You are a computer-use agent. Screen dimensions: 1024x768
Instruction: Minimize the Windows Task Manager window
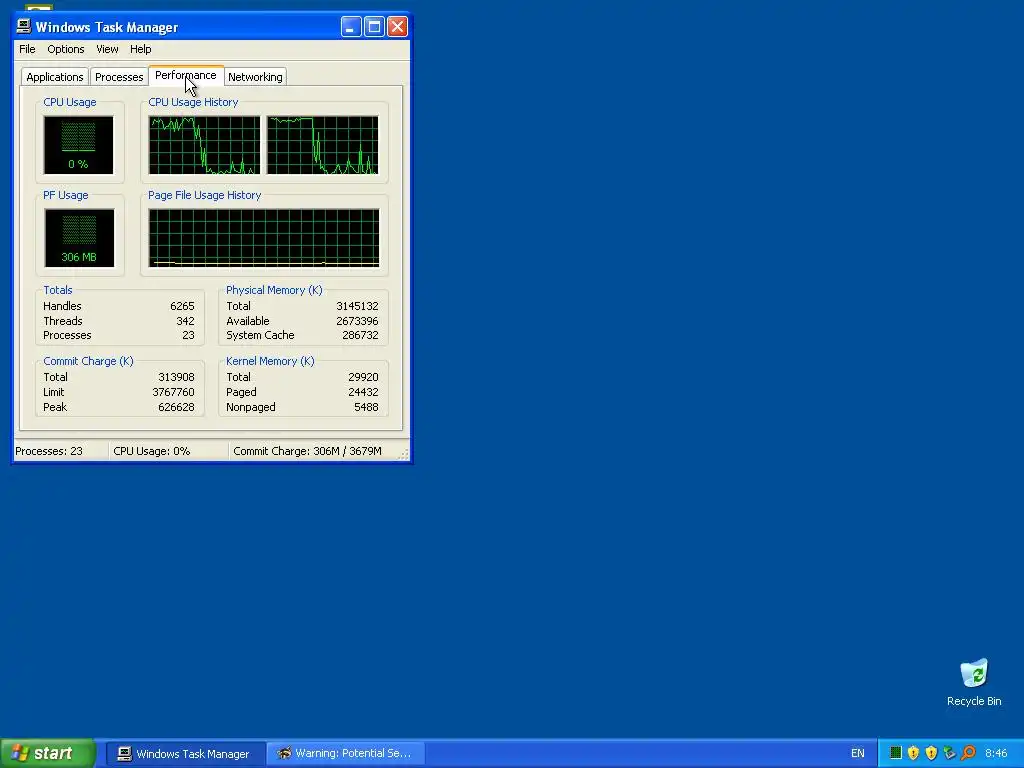pos(351,27)
